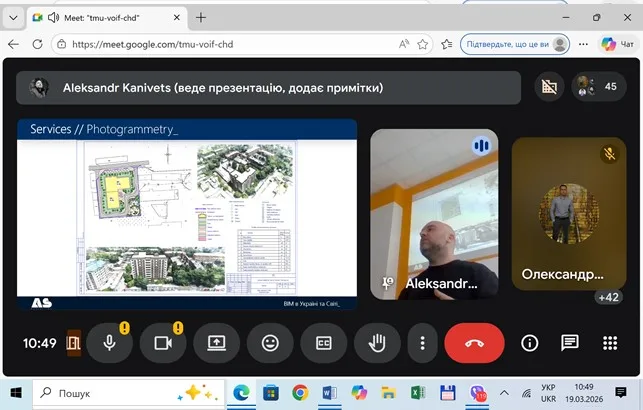This screenshot has height=410, width=643.
Task: Click the disabled visual effects icon
Action: coord(549,87)
